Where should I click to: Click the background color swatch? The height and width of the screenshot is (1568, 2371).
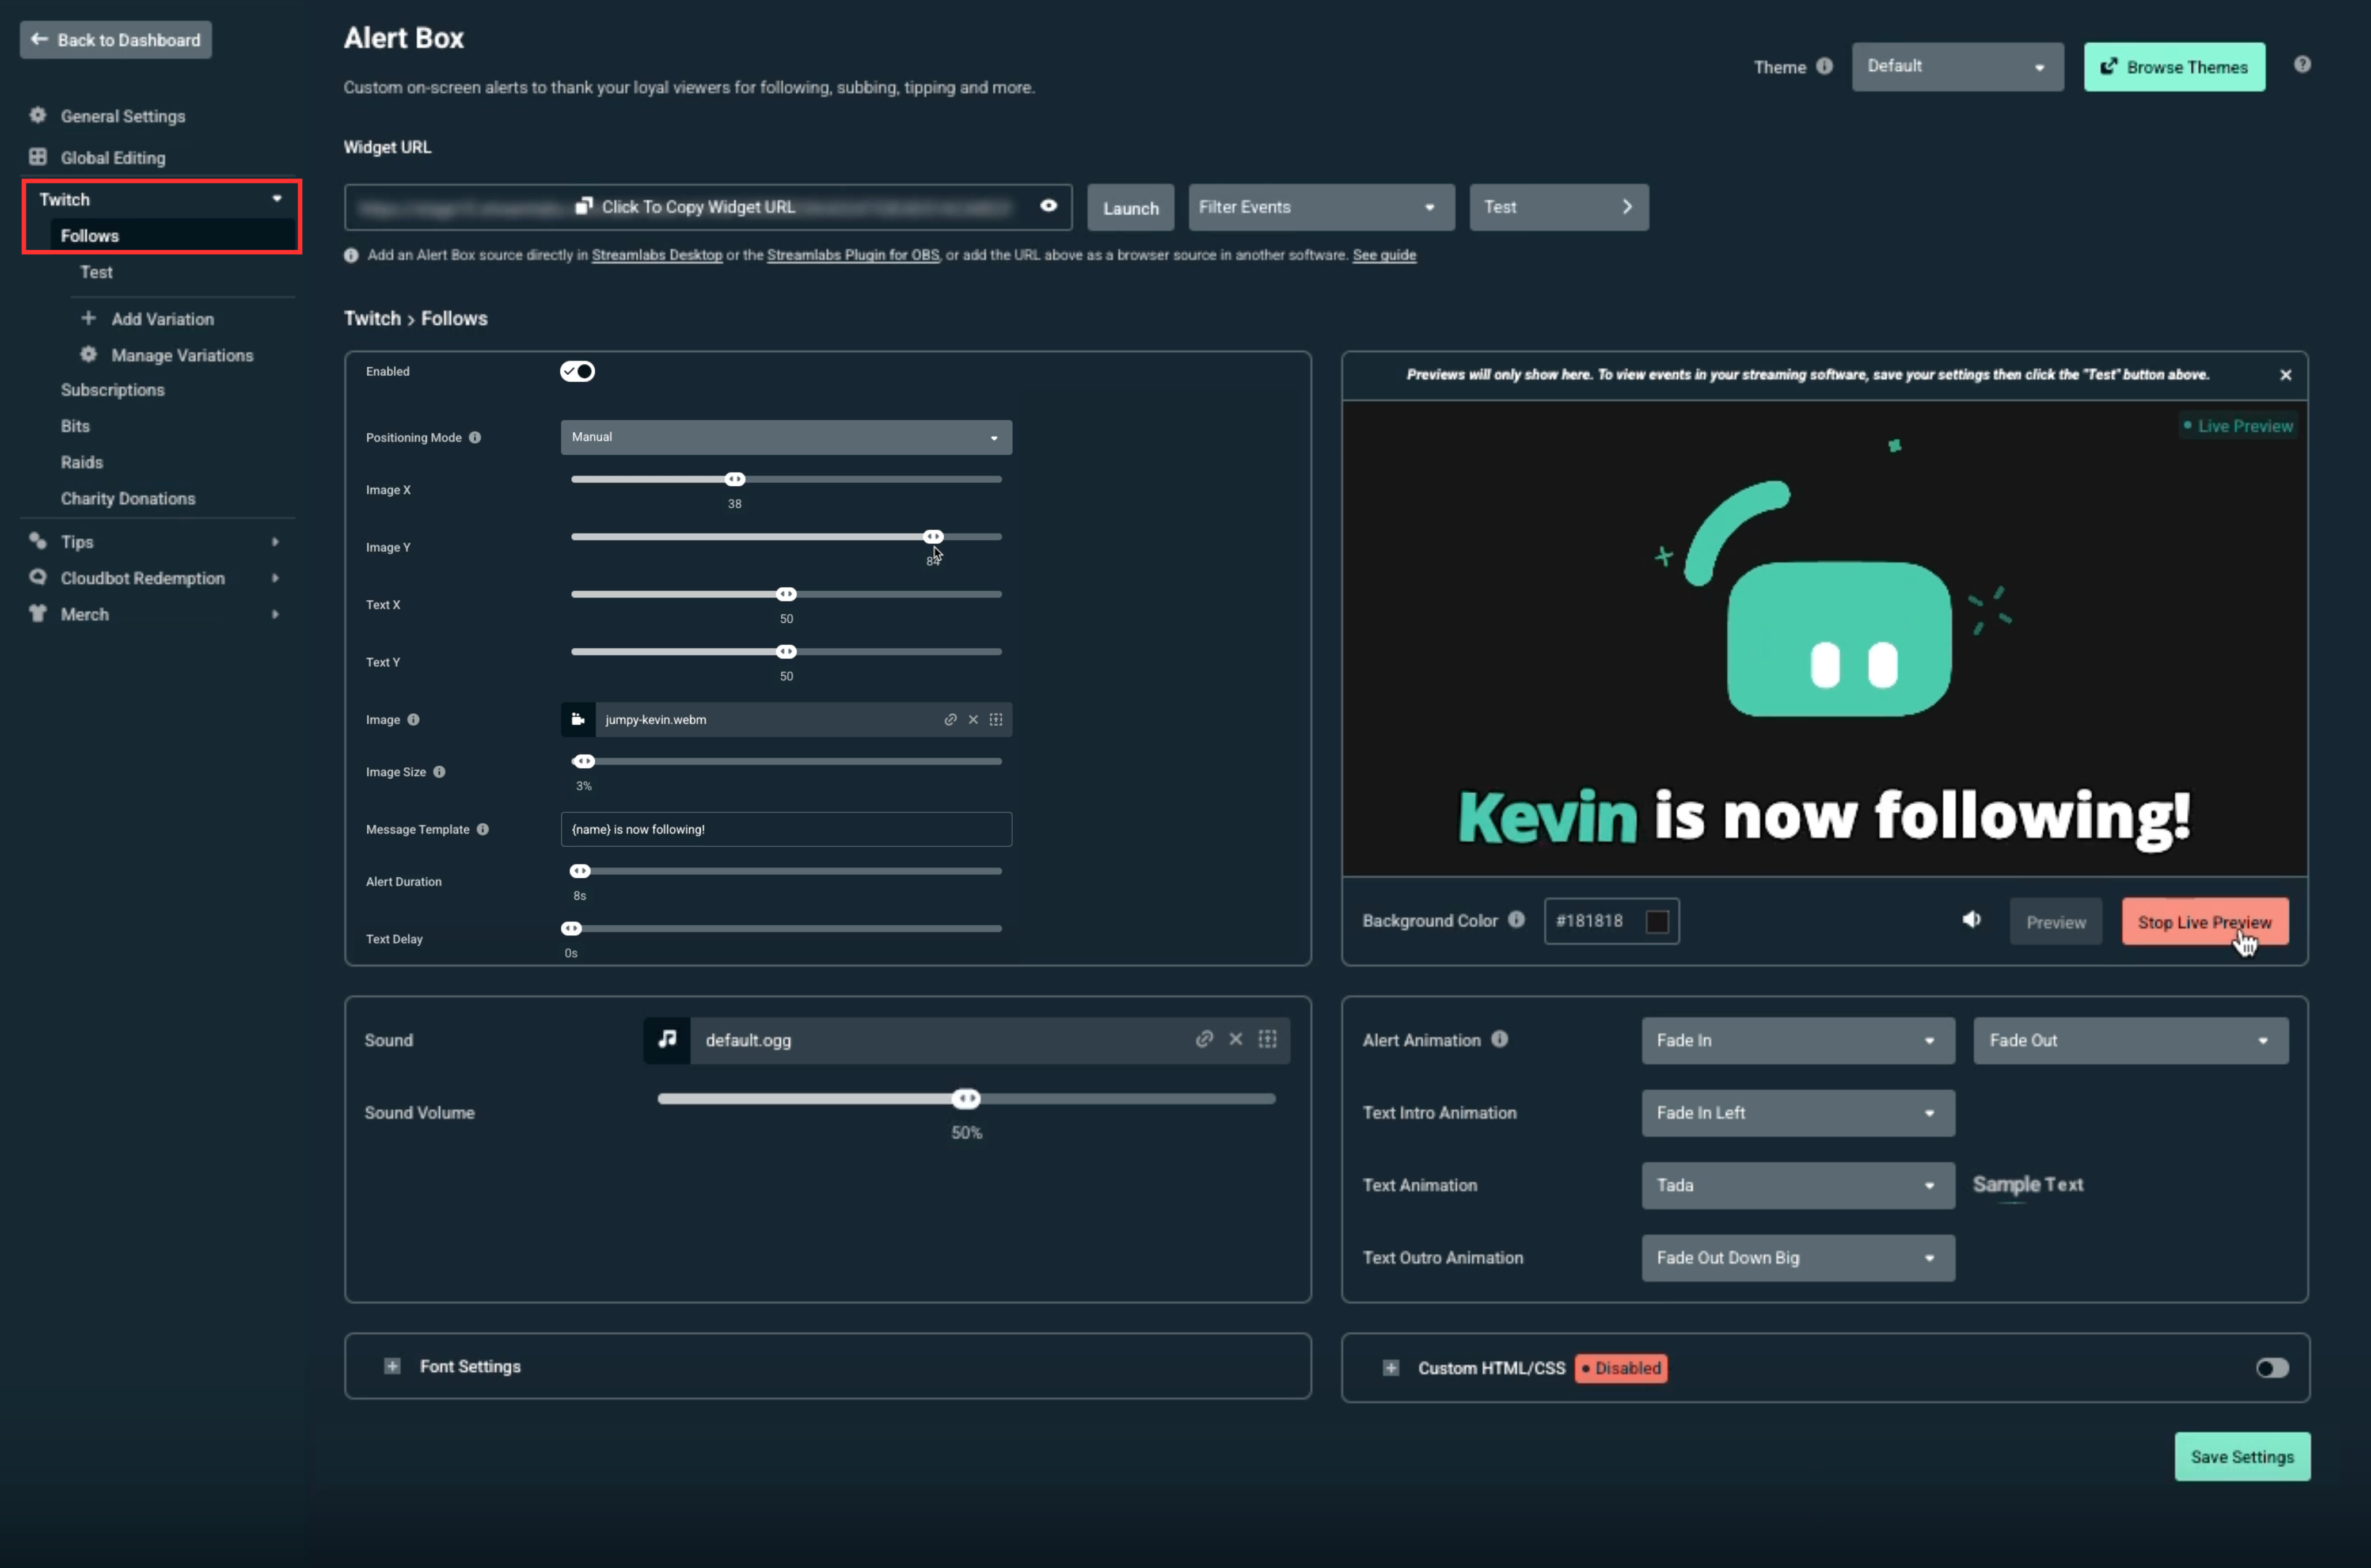tap(1657, 921)
